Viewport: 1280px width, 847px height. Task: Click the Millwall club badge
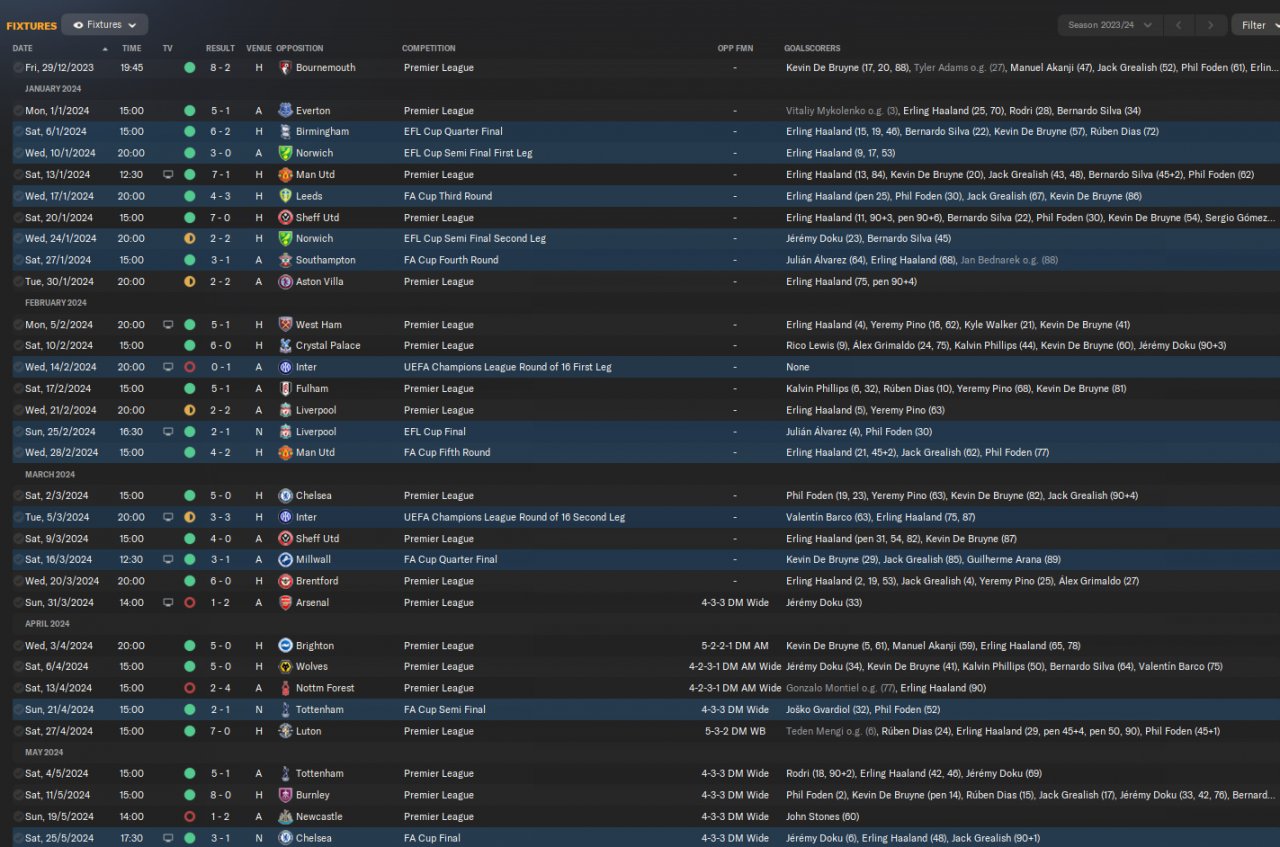(x=286, y=560)
